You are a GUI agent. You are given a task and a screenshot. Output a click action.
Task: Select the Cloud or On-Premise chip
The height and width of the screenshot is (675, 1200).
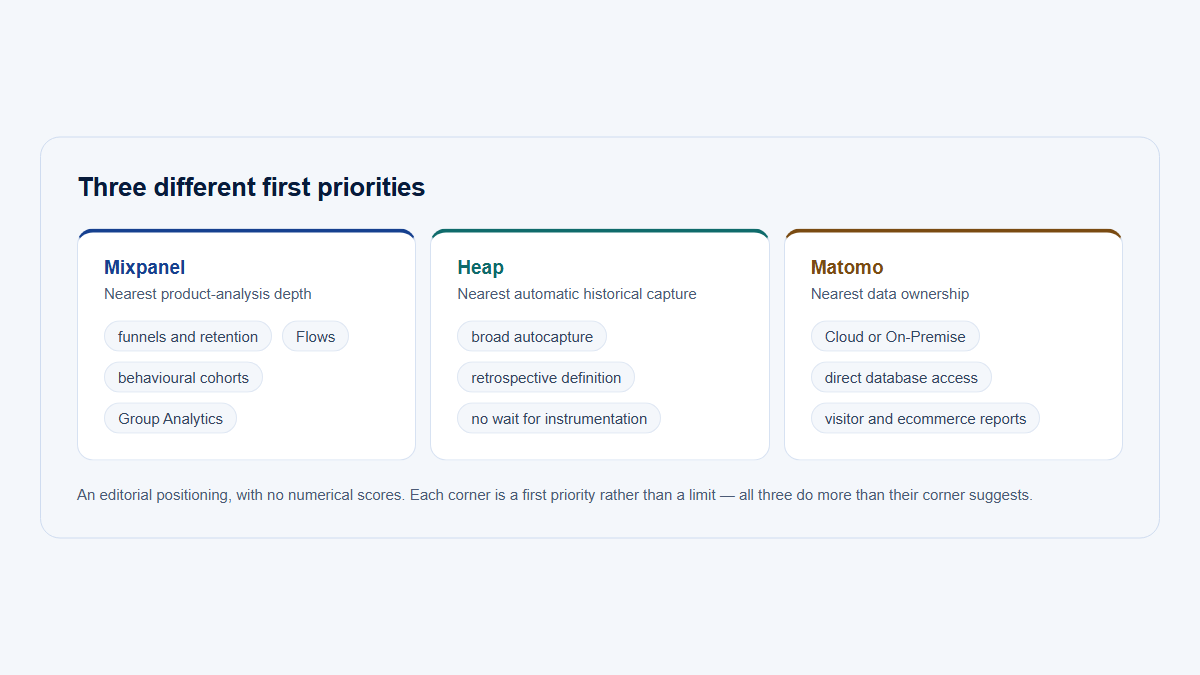coord(895,336)
